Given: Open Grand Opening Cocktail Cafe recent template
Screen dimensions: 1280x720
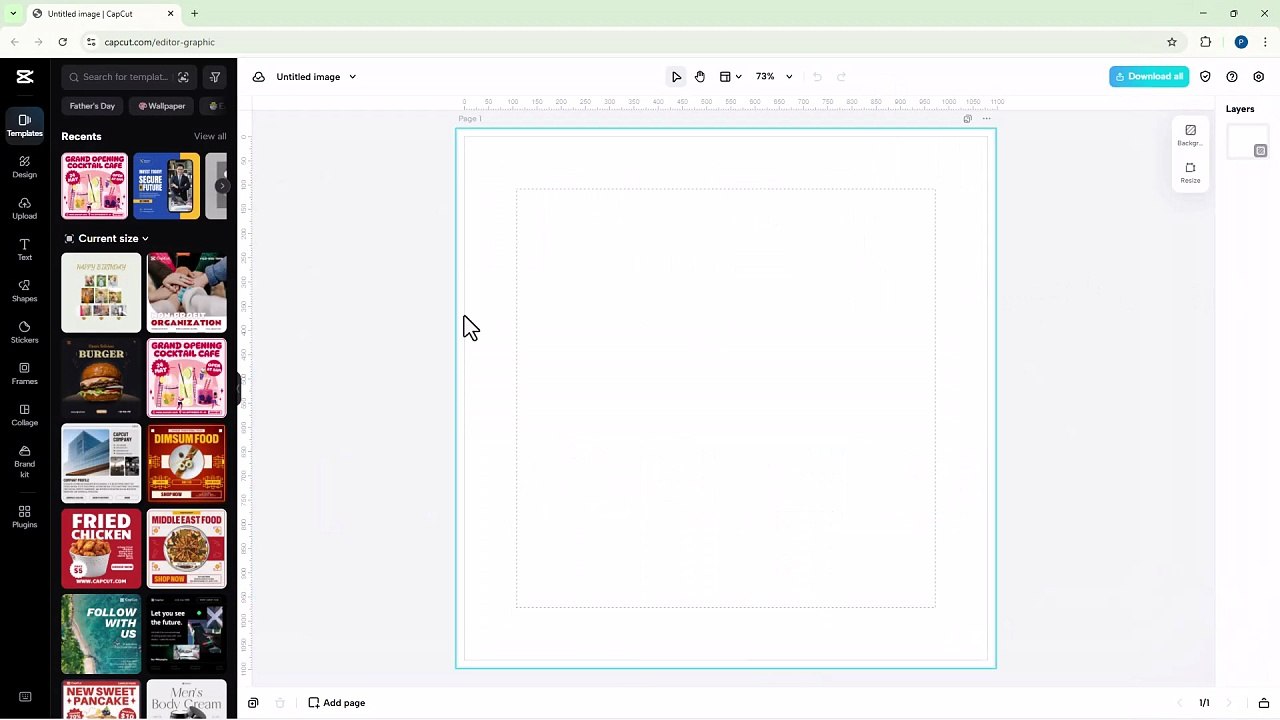Looking at the screenshot, I should pos(95,186).
